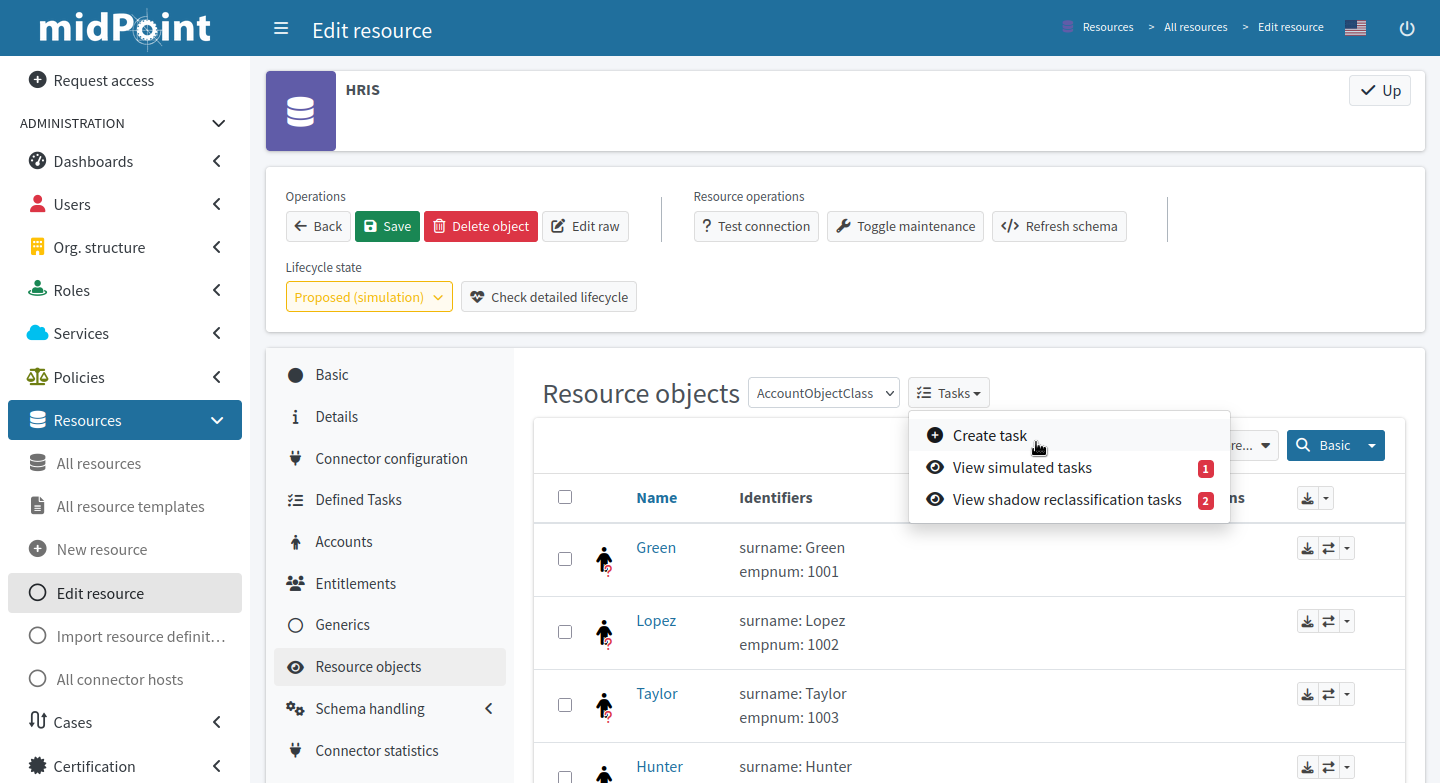The image size is (1440, 783).
Task: Click the Test connection button
Action: coord(756,226)
